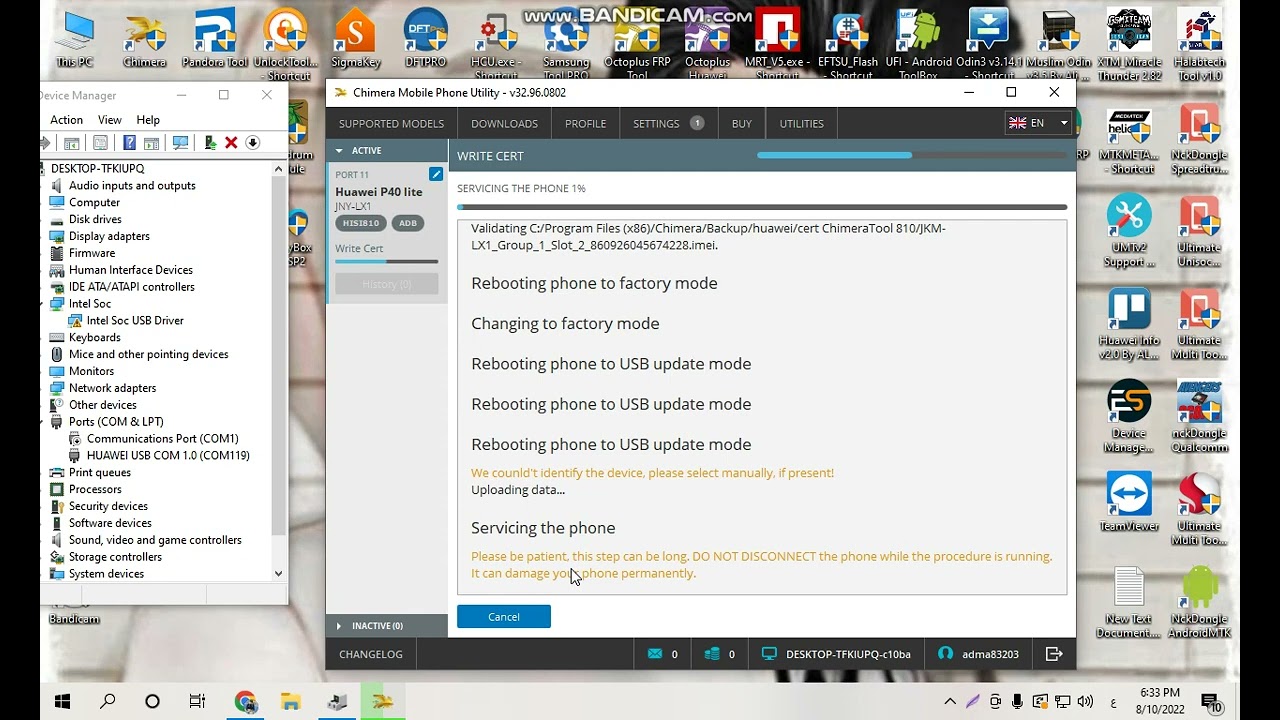1280x720 pixels.
Task: Click Chimera desktop shortcut icon
Action: coord(145,39)
